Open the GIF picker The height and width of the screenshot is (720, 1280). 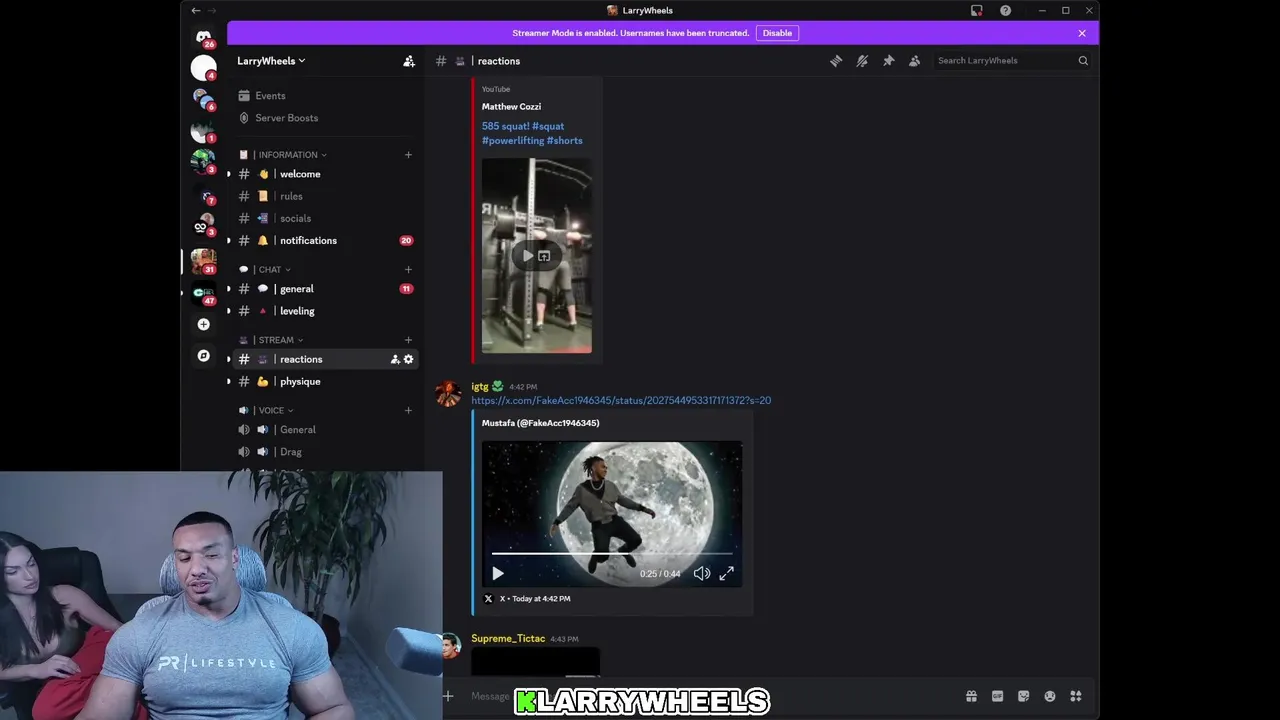coord(997,696)
